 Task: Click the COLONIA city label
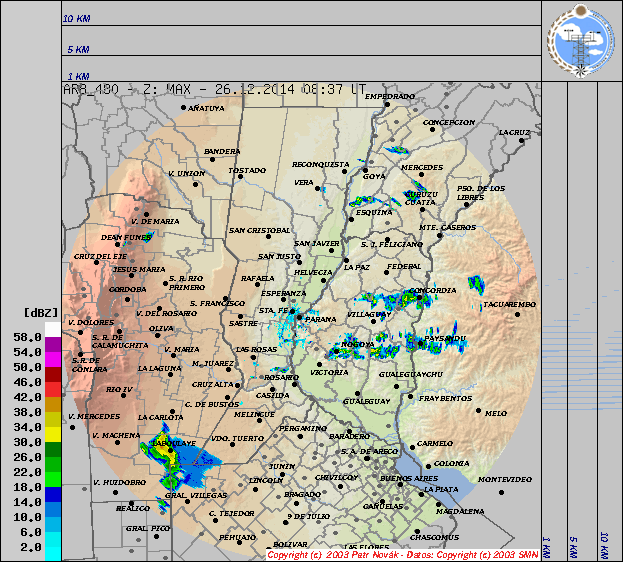click(451, 463)
